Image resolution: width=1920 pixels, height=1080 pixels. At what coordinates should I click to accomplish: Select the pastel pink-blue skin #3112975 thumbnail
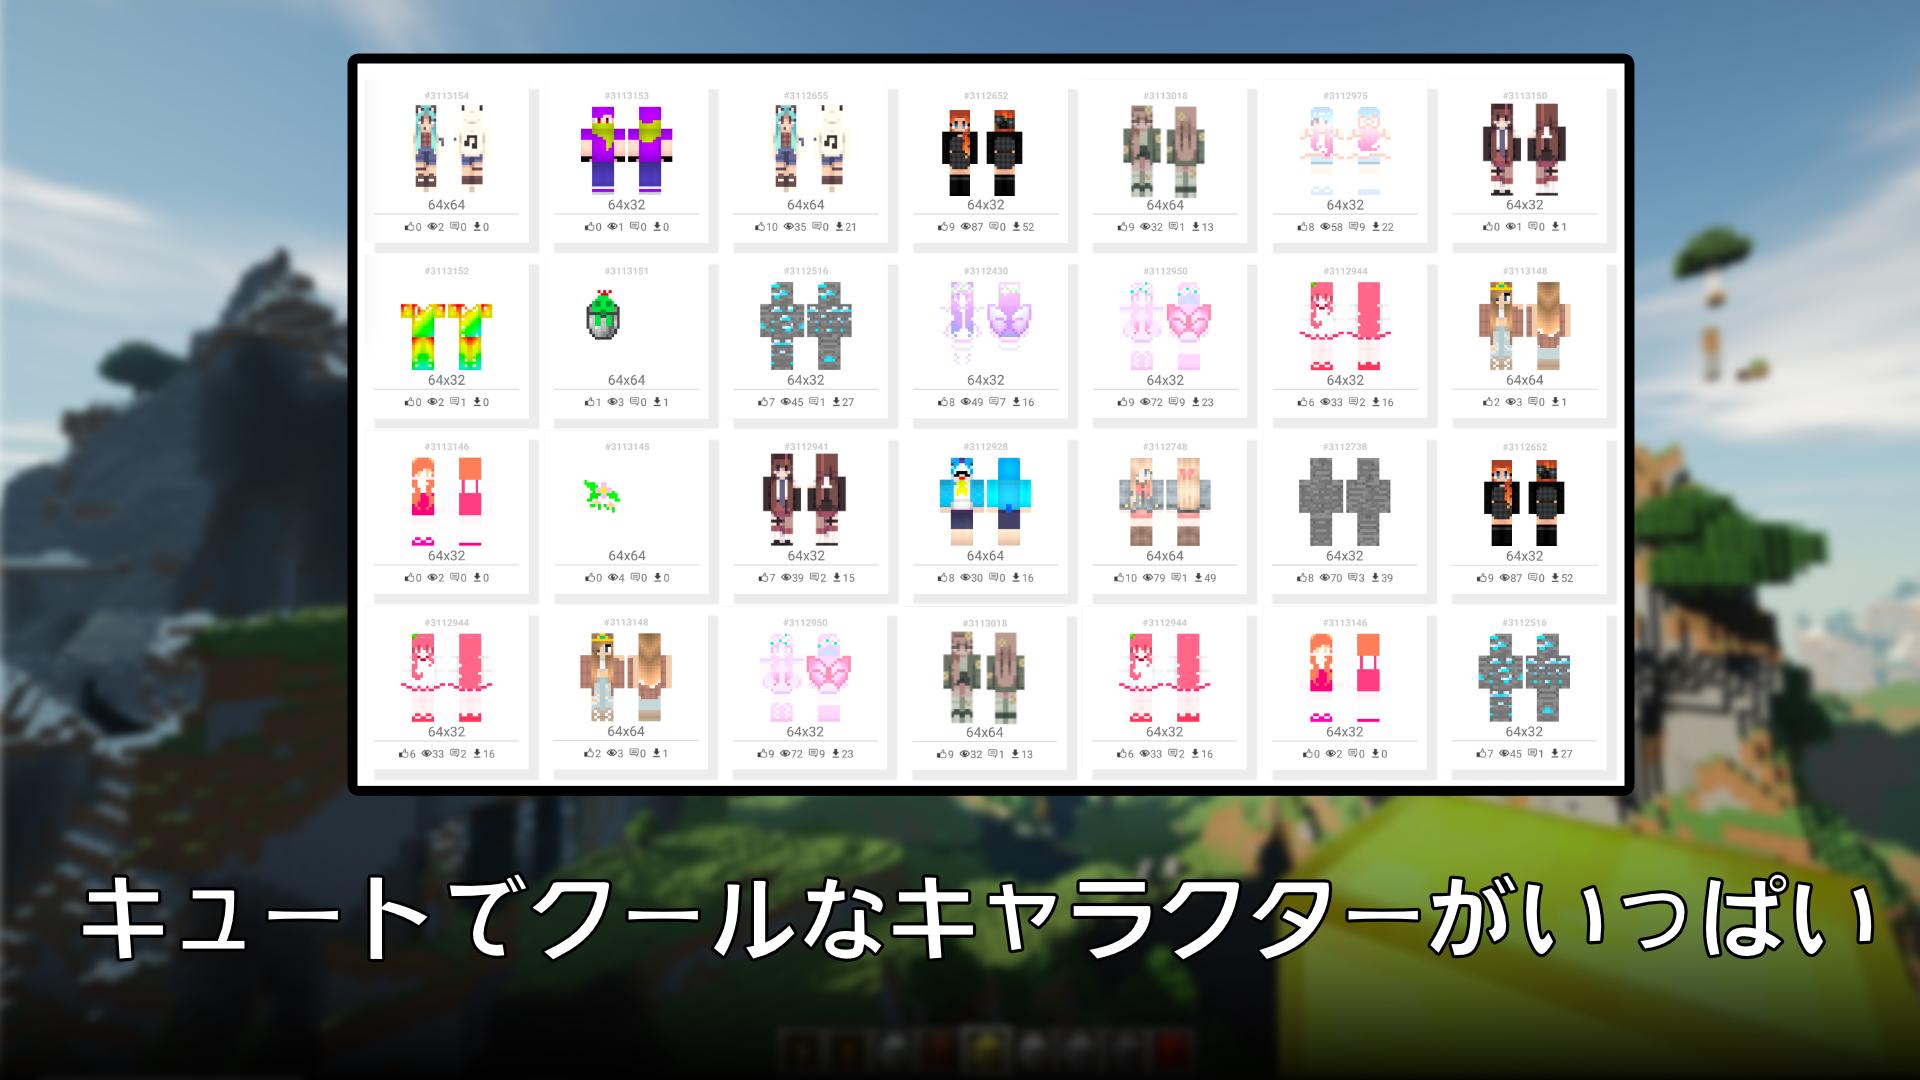coord(1345,150)
